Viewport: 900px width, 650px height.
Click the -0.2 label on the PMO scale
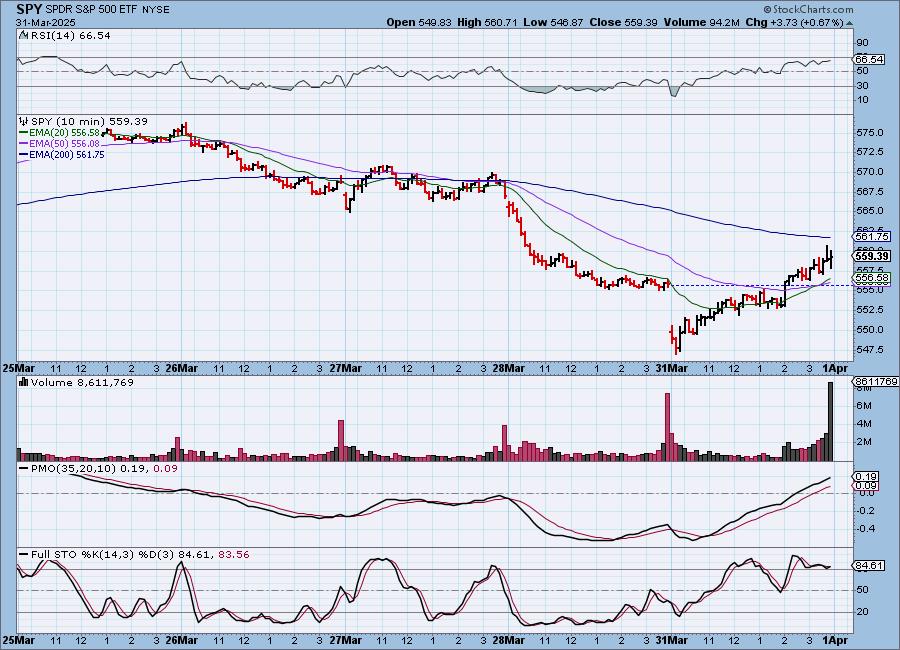[865, 510]
